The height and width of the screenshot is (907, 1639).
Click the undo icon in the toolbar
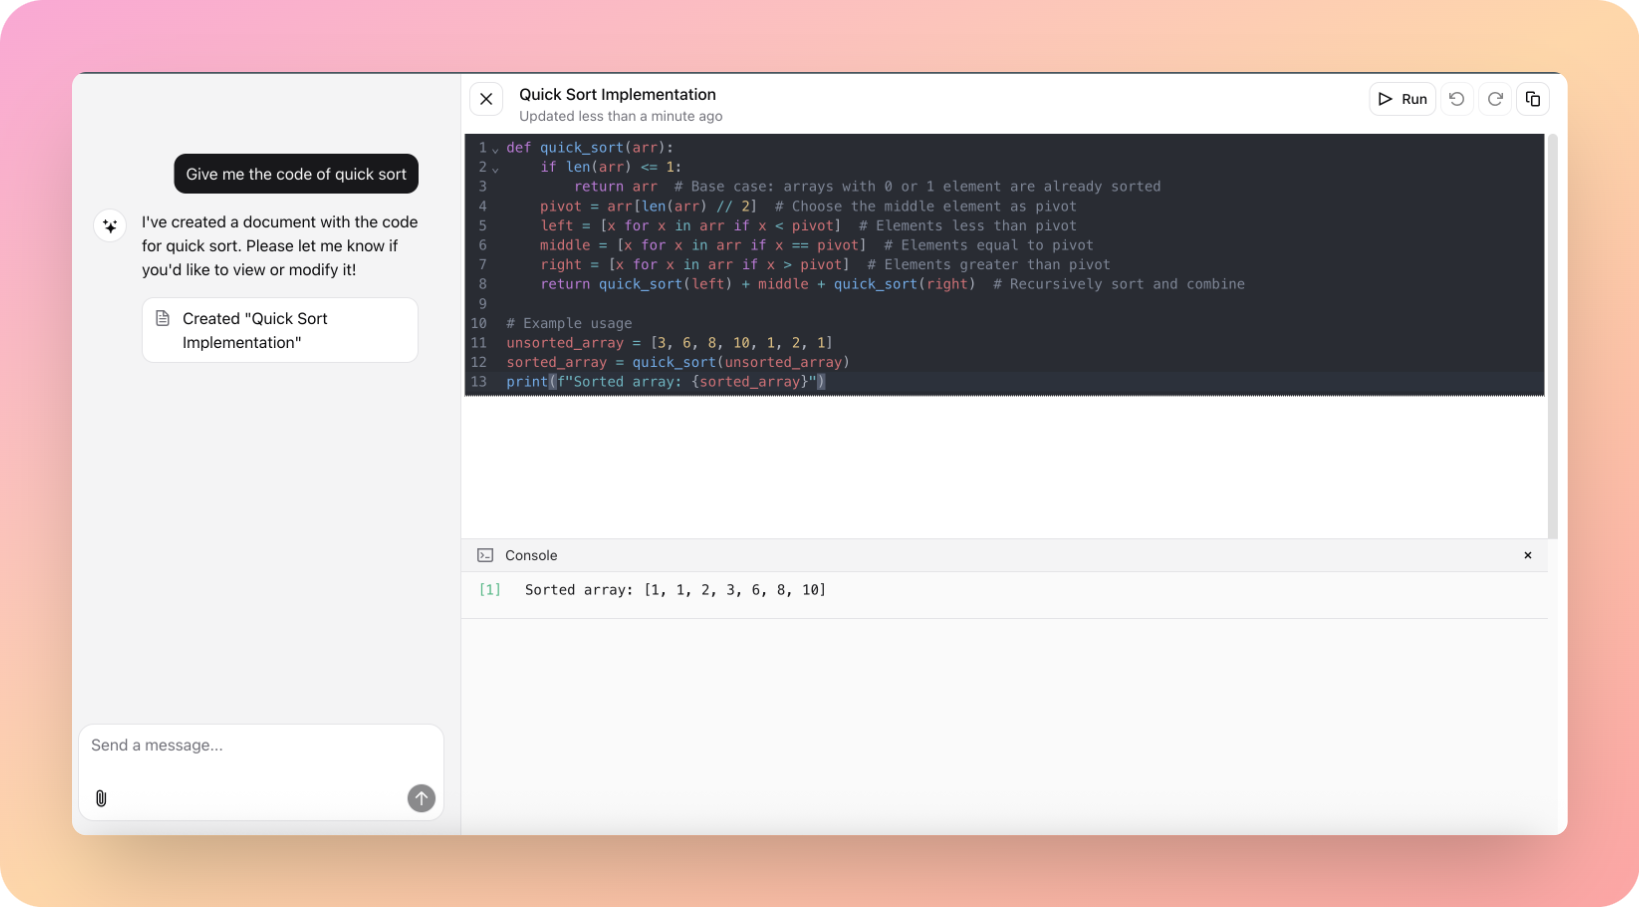[1457, 99]
